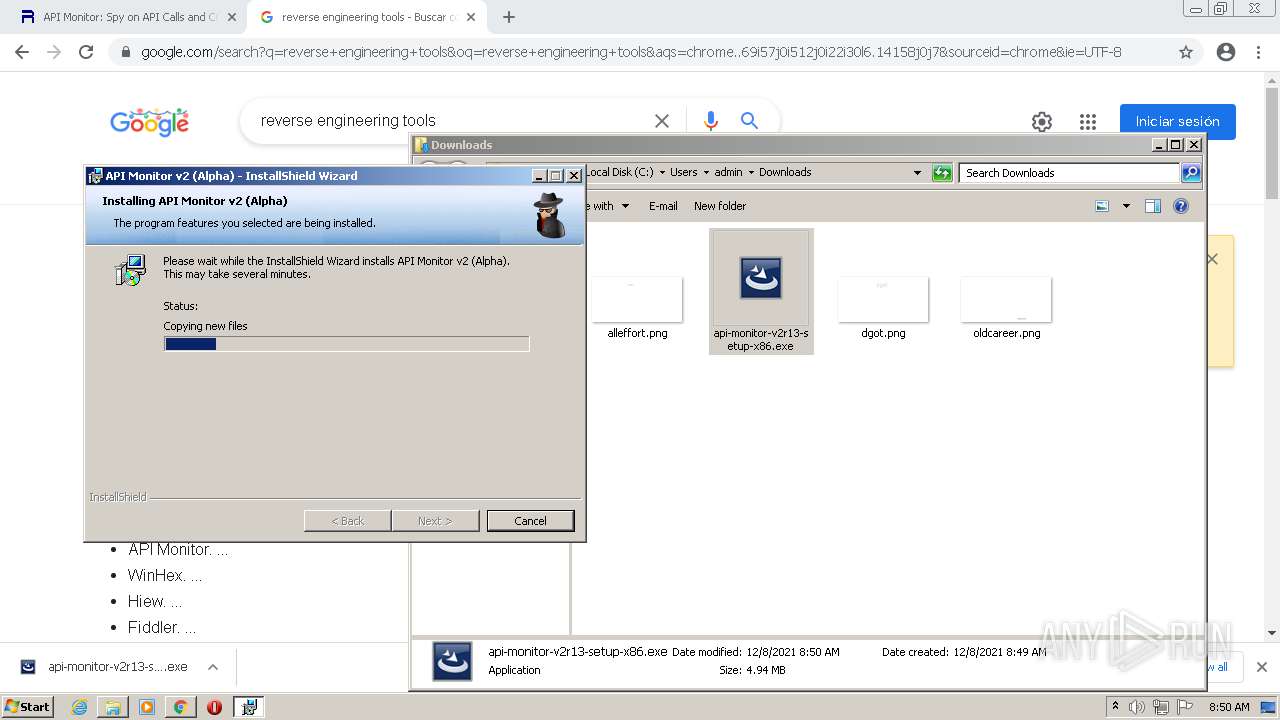Viewport: 1280px width, 720px height.
Task: Select installer taskbar button
Action: pos(249,707)
